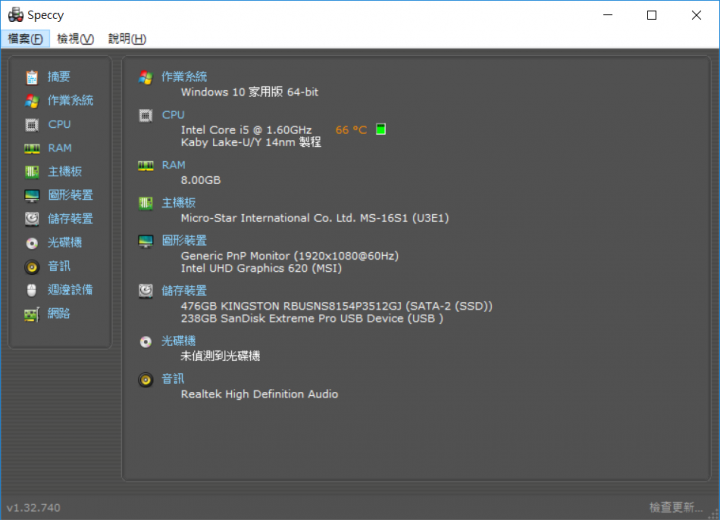Image resolution: width=720 pixels, height=520 pixels.
Task: Click the 儲存裝置 hard drive icon in sidebar
Action: click(32, 219)
